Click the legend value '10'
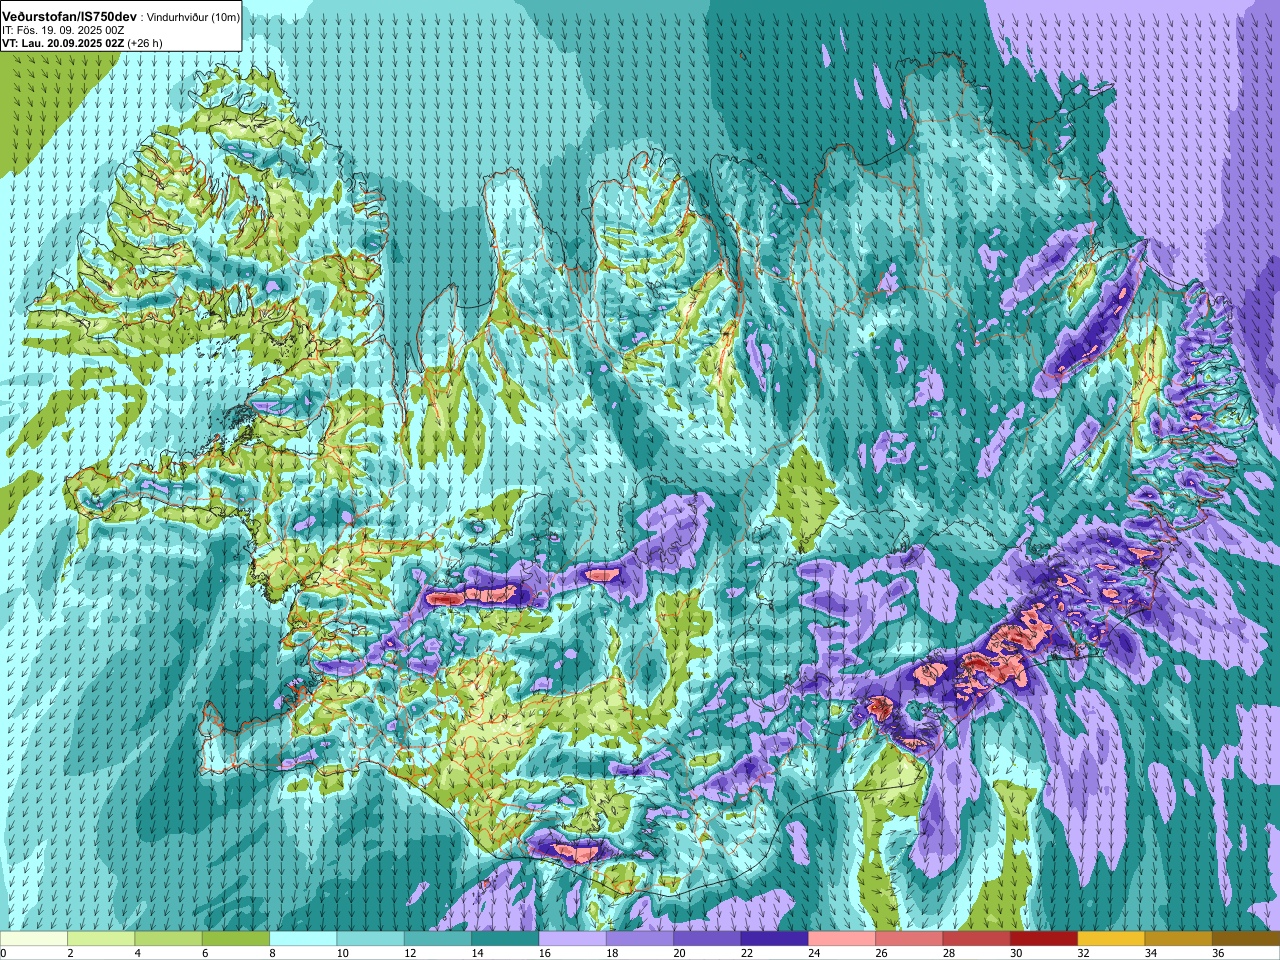 342,953
